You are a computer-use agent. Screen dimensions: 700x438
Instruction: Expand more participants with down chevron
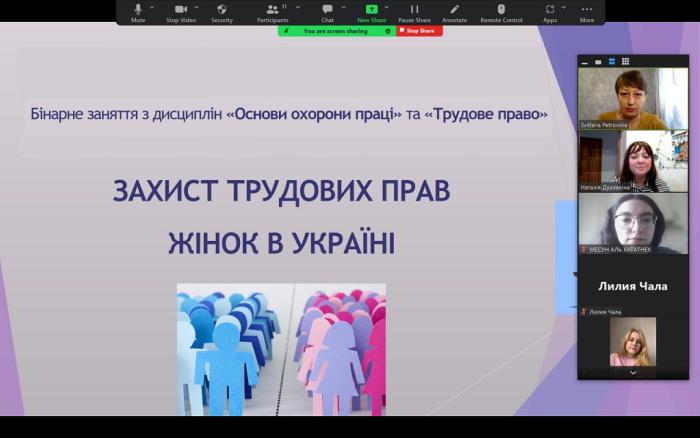tap(633, 373)
